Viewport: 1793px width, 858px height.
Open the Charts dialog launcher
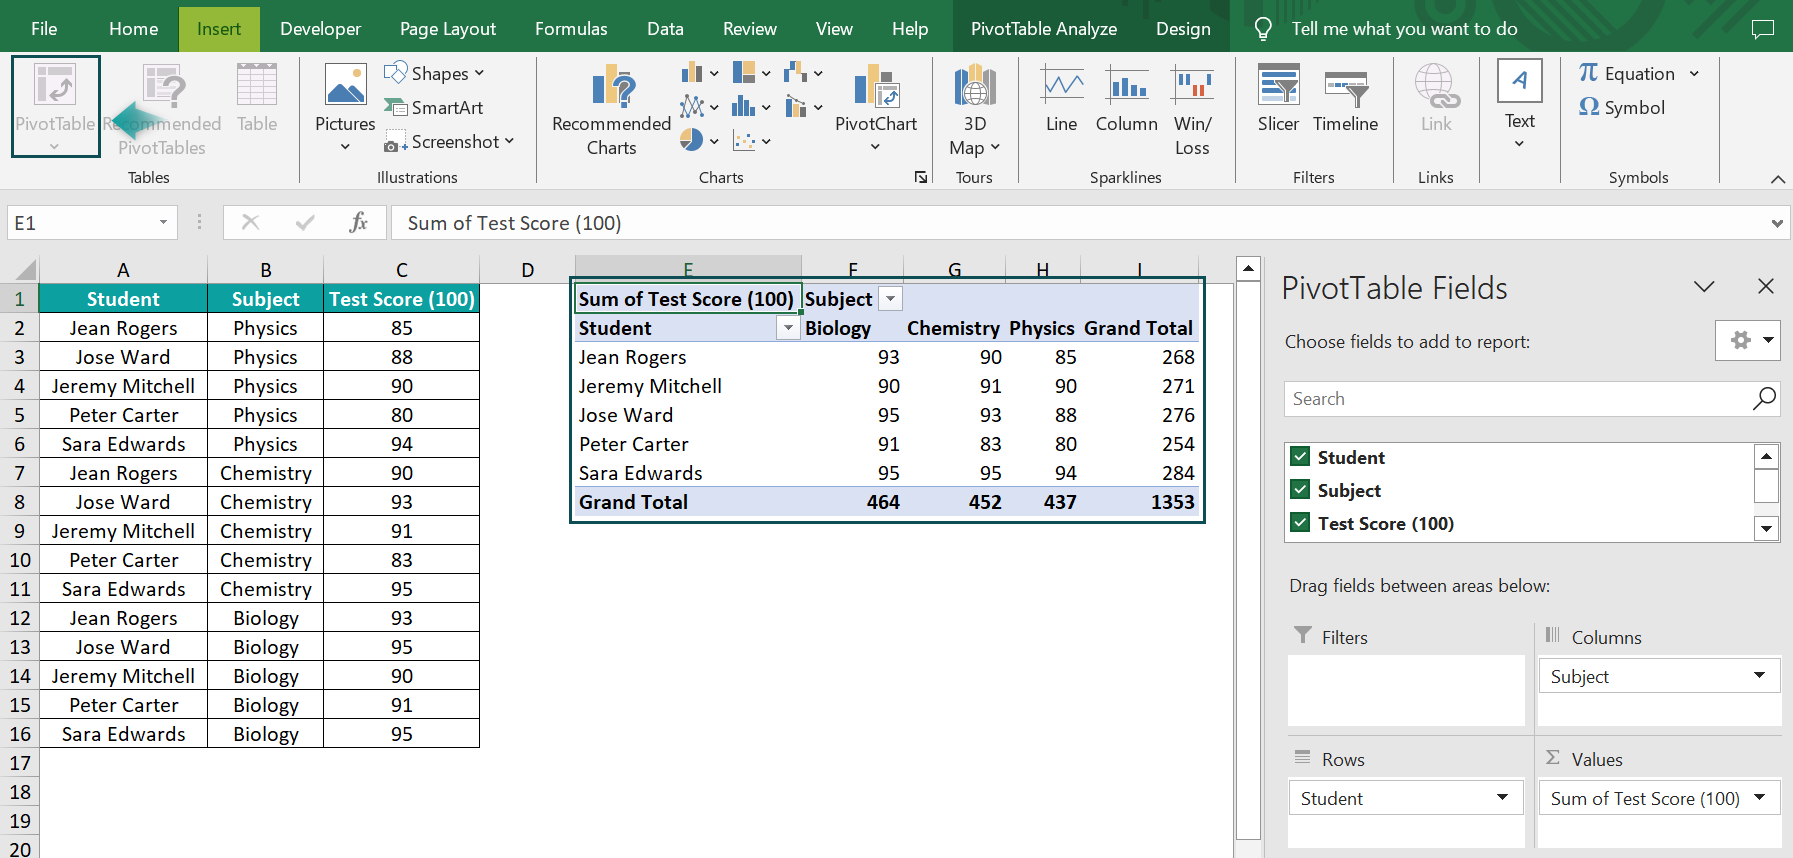click(920, 177)
